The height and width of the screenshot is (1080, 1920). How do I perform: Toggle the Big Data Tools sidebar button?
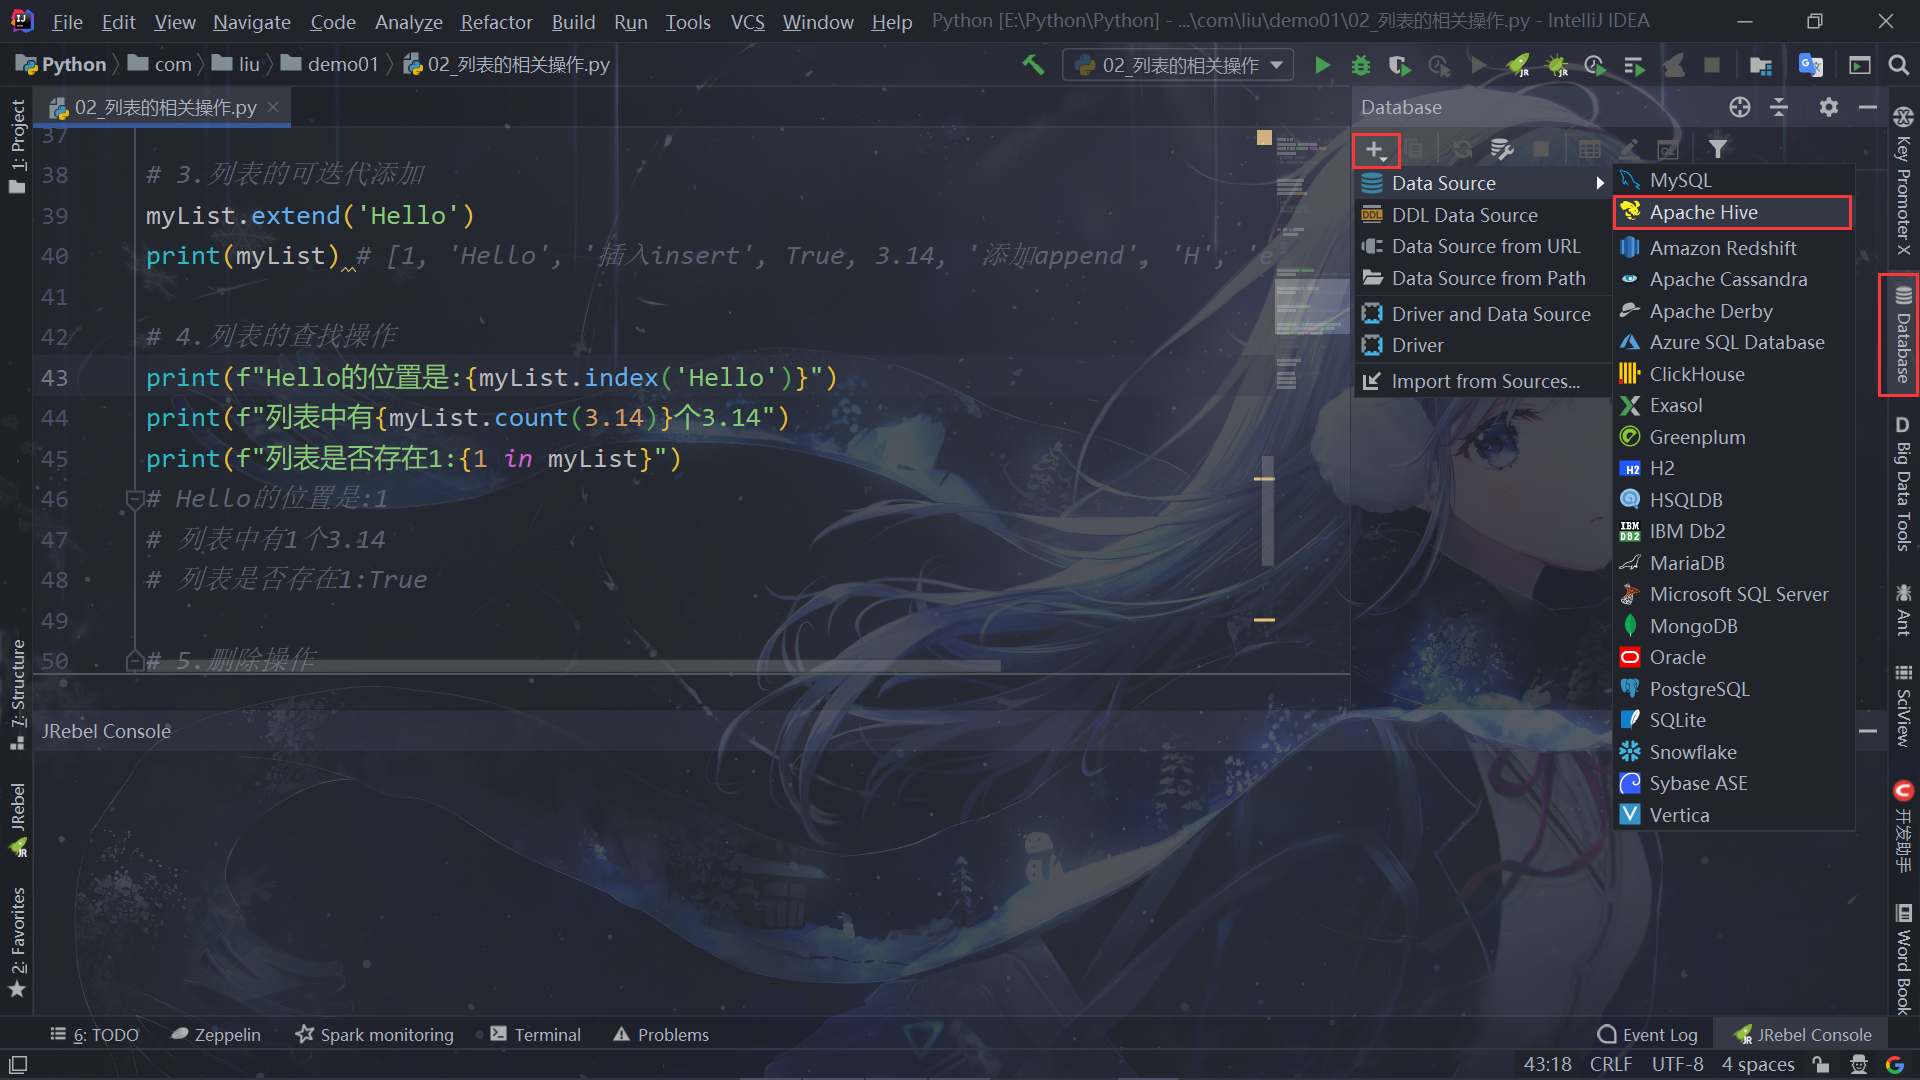(x=1902, y=483)
